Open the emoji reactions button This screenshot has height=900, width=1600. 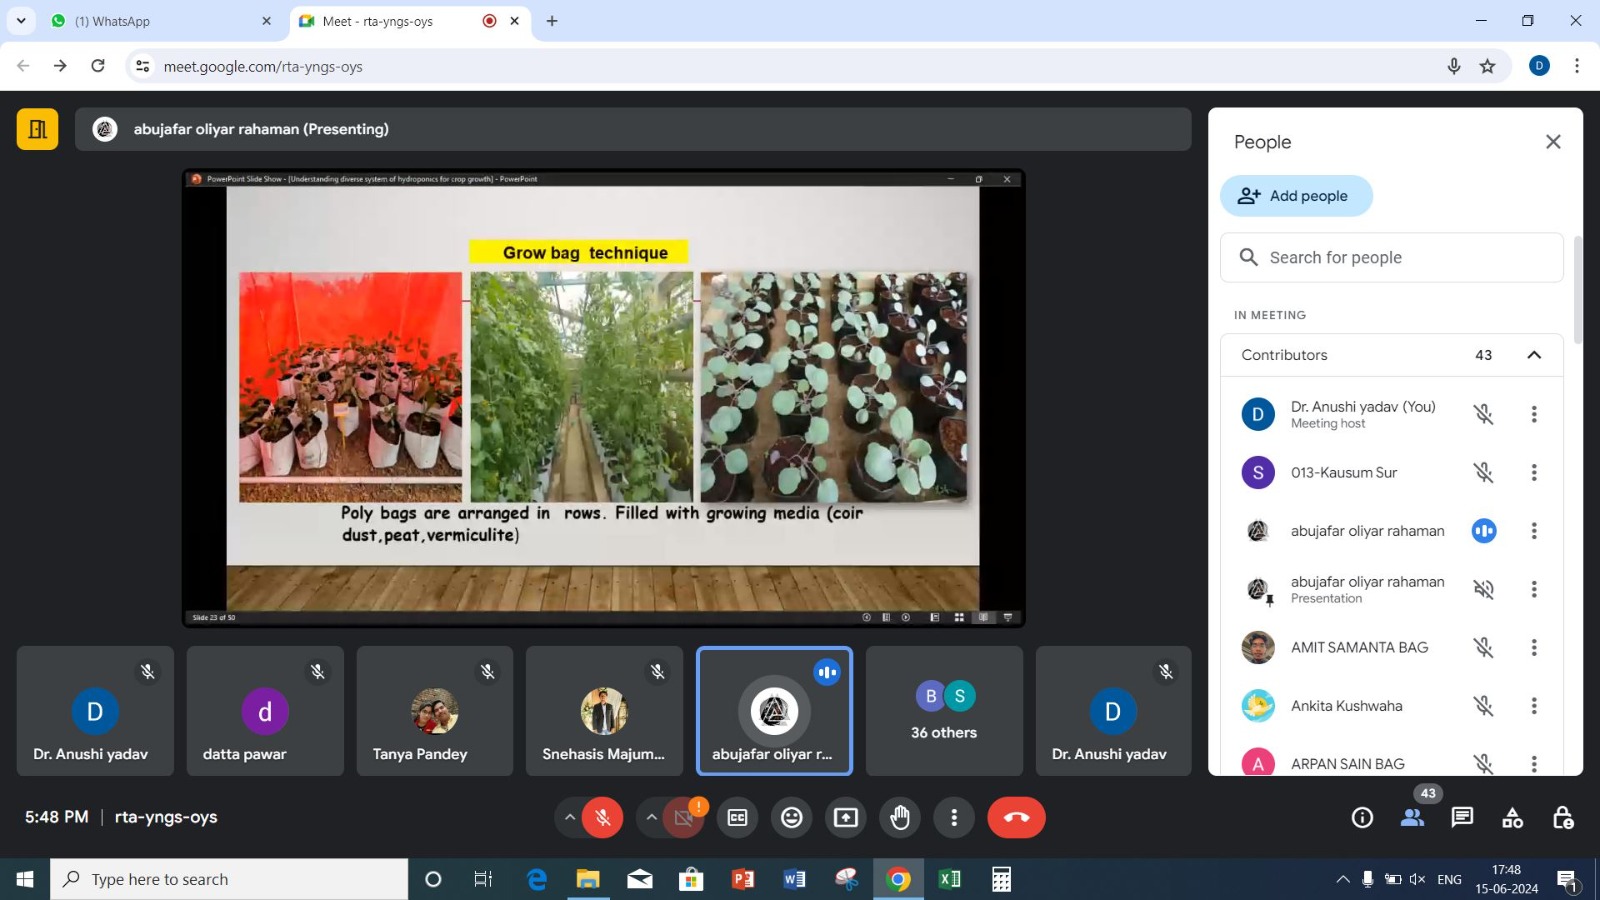click(x=792, y=818)
